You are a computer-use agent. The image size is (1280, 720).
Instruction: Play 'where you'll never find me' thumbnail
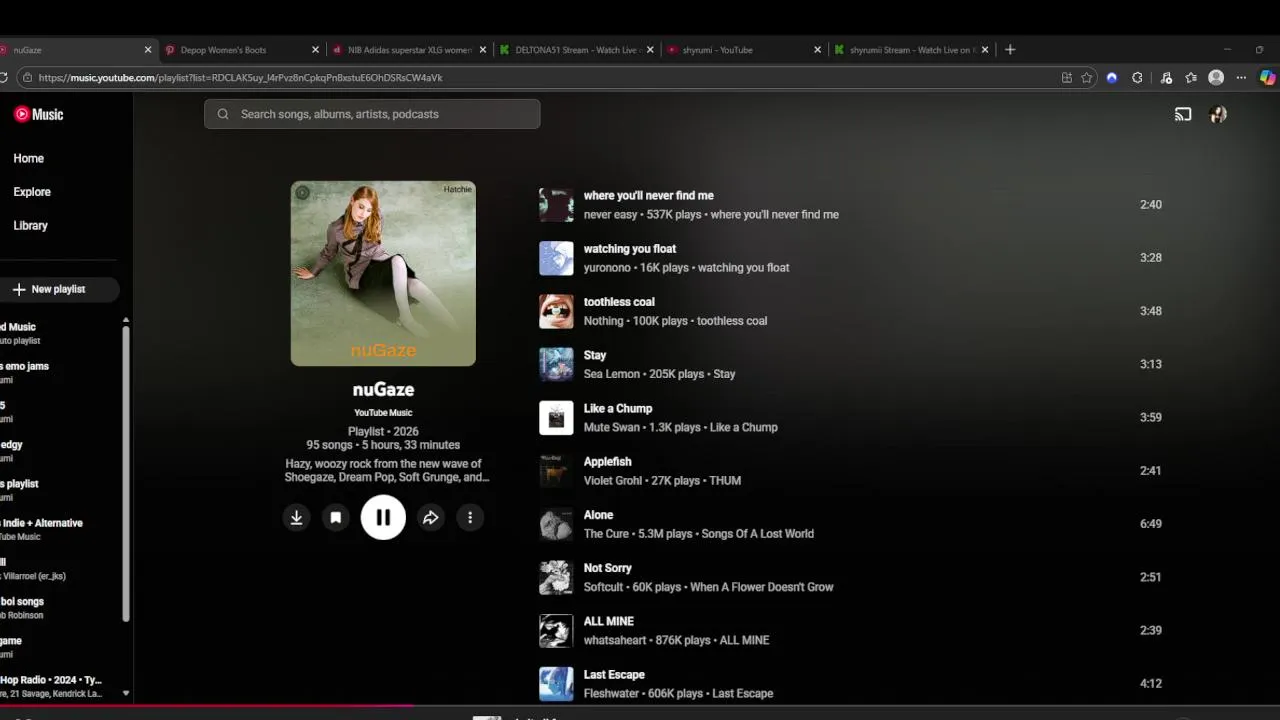tap(556, 205)
